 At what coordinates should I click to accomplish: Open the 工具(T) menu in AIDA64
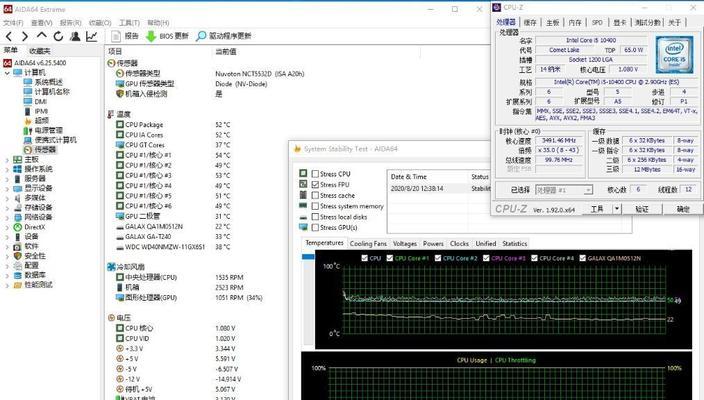(x=129, y=22)
